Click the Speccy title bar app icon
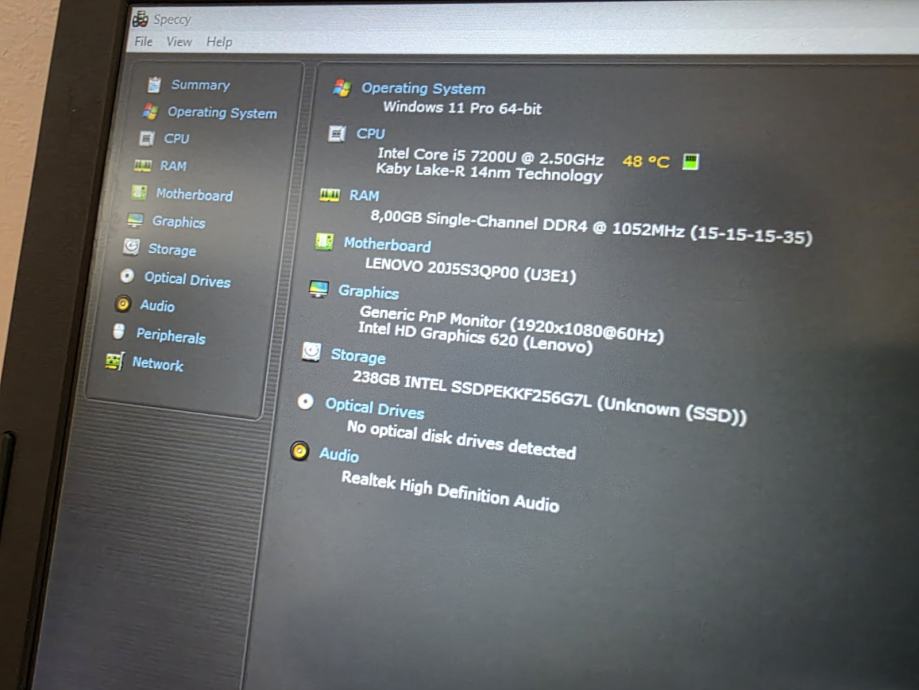919x690 pixels. click(x=140, y=19)
